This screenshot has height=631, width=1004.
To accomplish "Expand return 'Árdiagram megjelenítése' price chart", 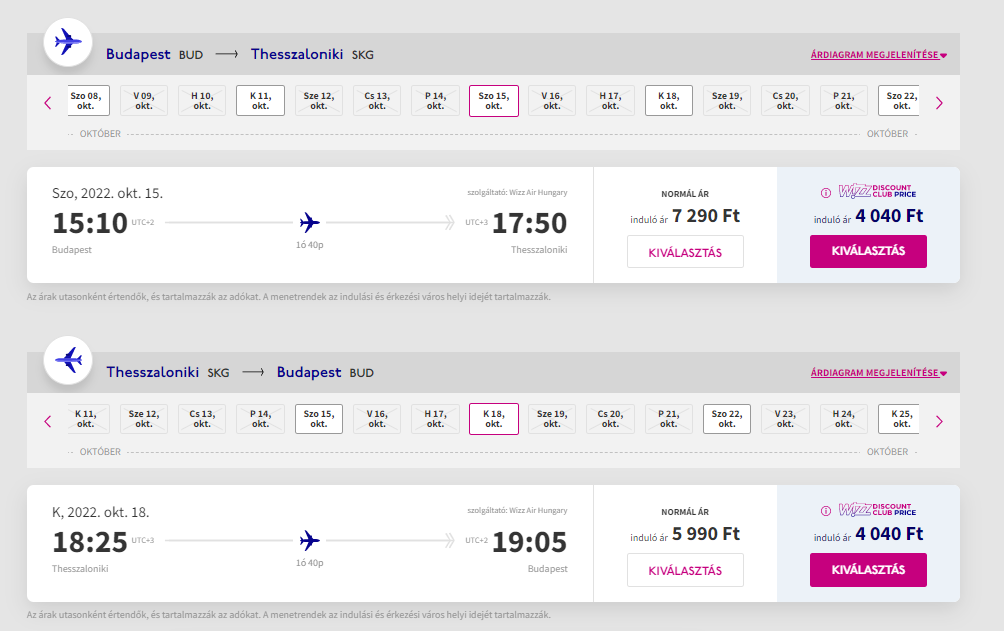I will pyautogui.click(x=878, y=373).
